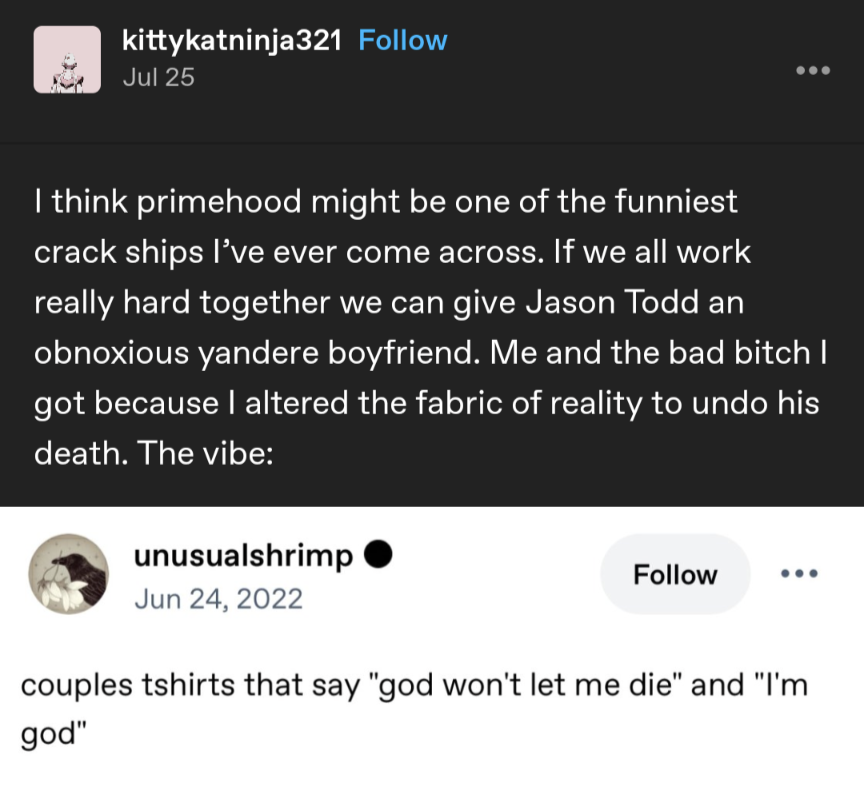Click the kittykatninja321 username
The width and height of the screenshot is (864, 794).
232,40
